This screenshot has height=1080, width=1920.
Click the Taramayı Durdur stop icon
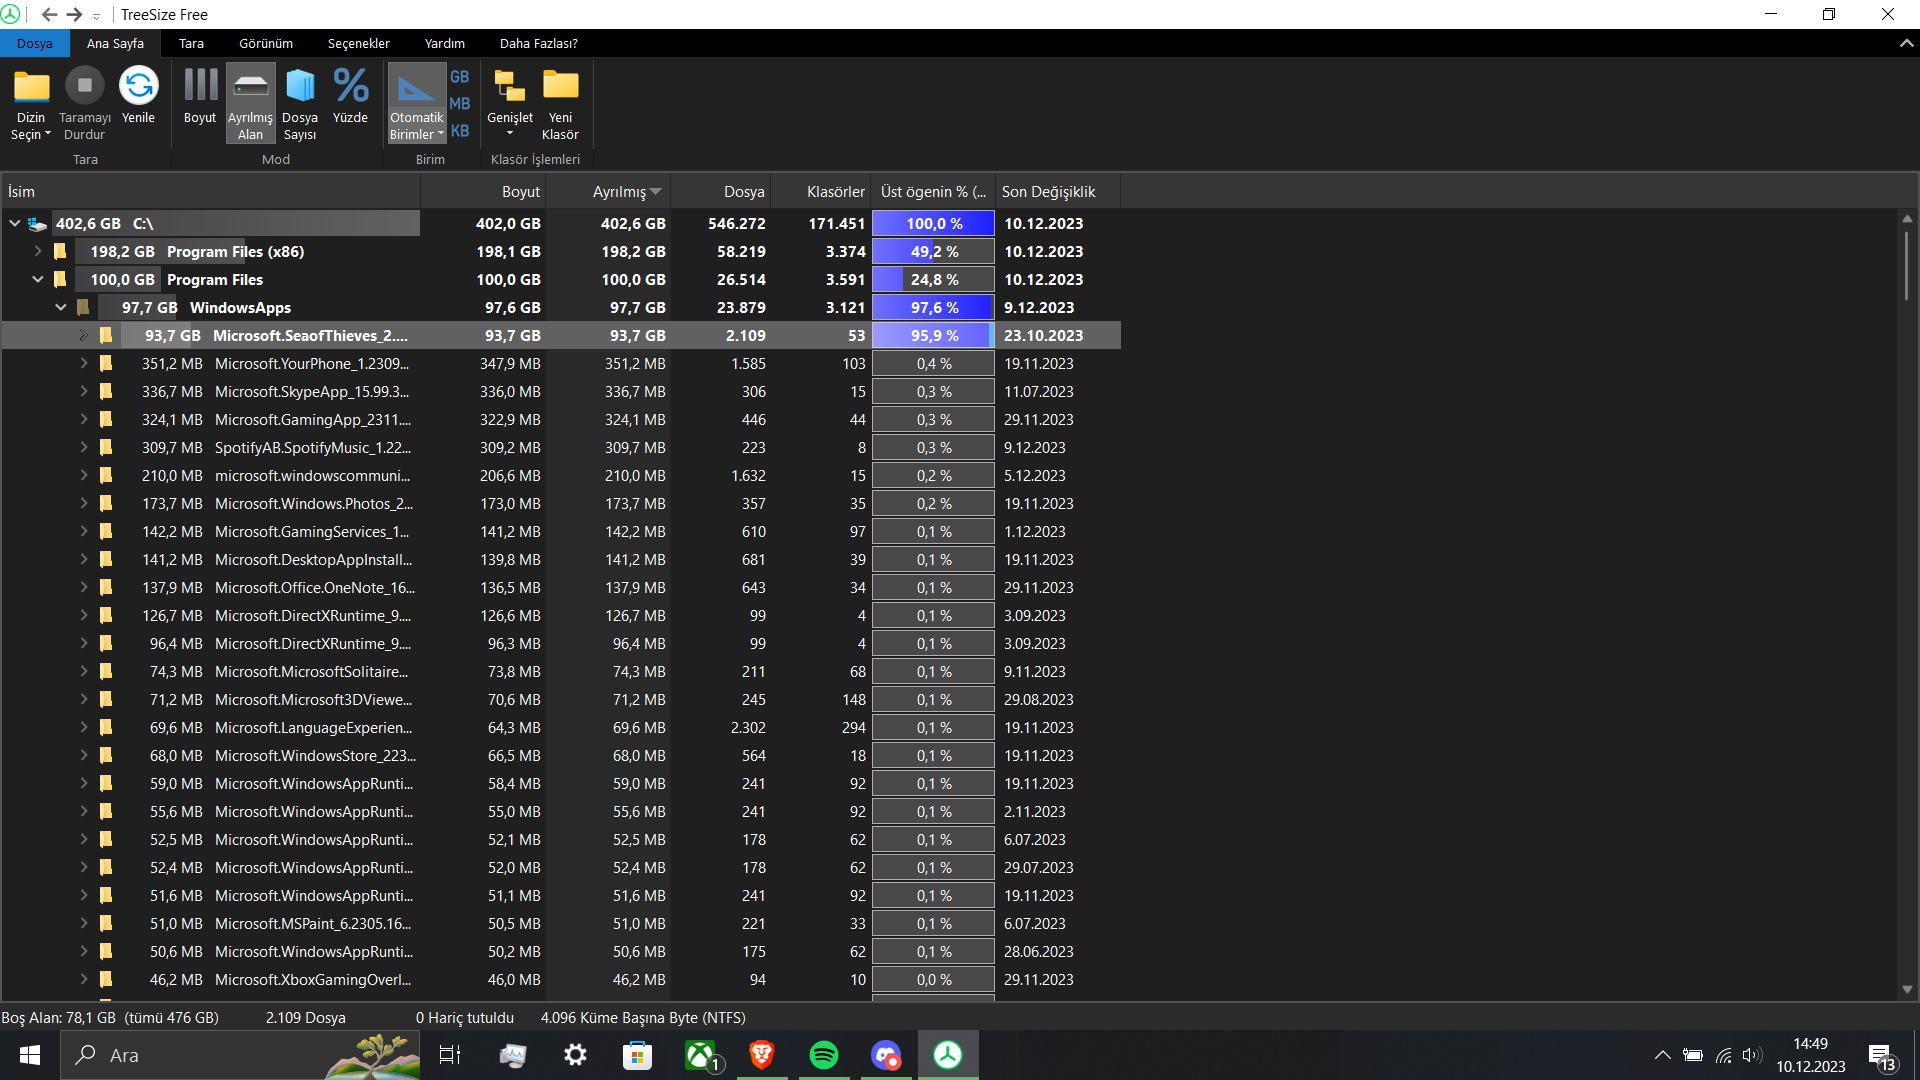[85, 87]
